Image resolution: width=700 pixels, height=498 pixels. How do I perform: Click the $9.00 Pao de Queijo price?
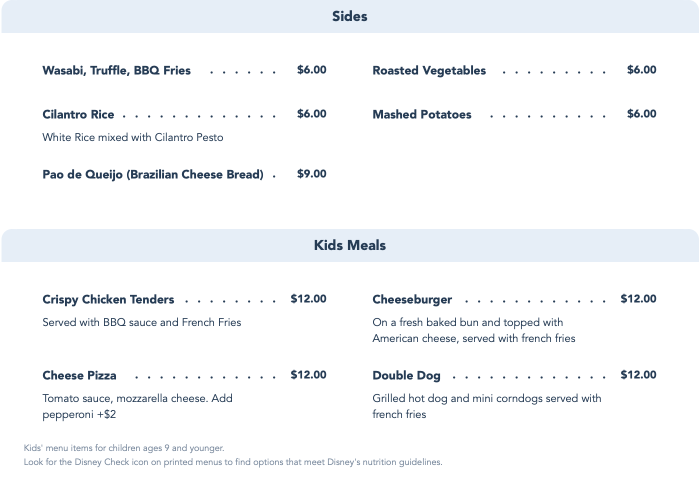point(311,174)
